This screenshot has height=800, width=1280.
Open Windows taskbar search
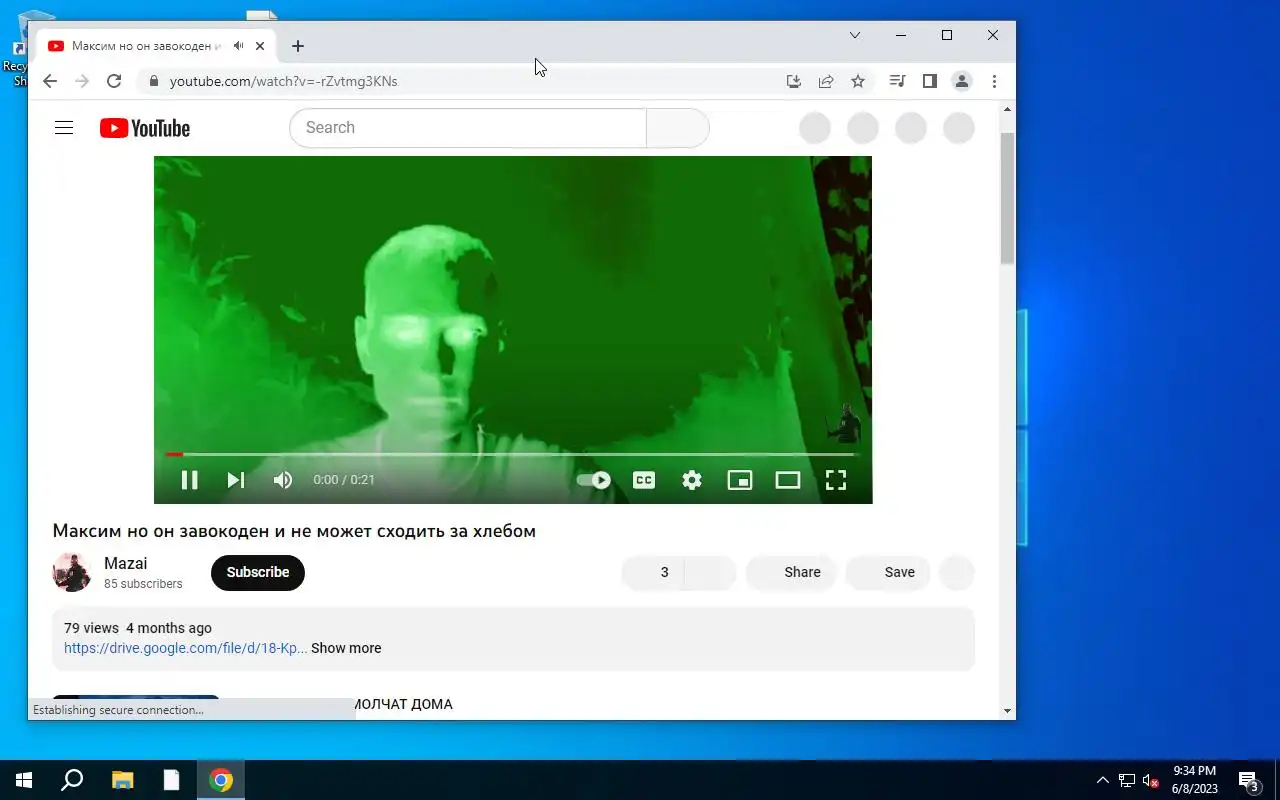coord(72,780)
